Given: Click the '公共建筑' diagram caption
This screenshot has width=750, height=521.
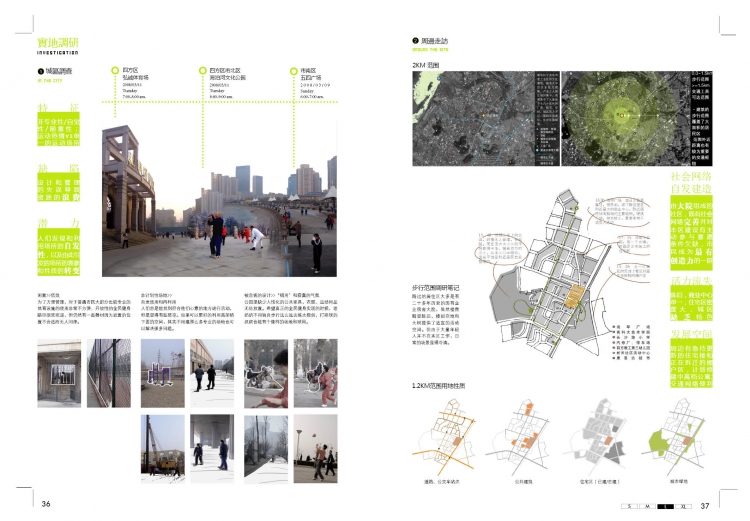Looking at the screenshot, I should (523, 482).
